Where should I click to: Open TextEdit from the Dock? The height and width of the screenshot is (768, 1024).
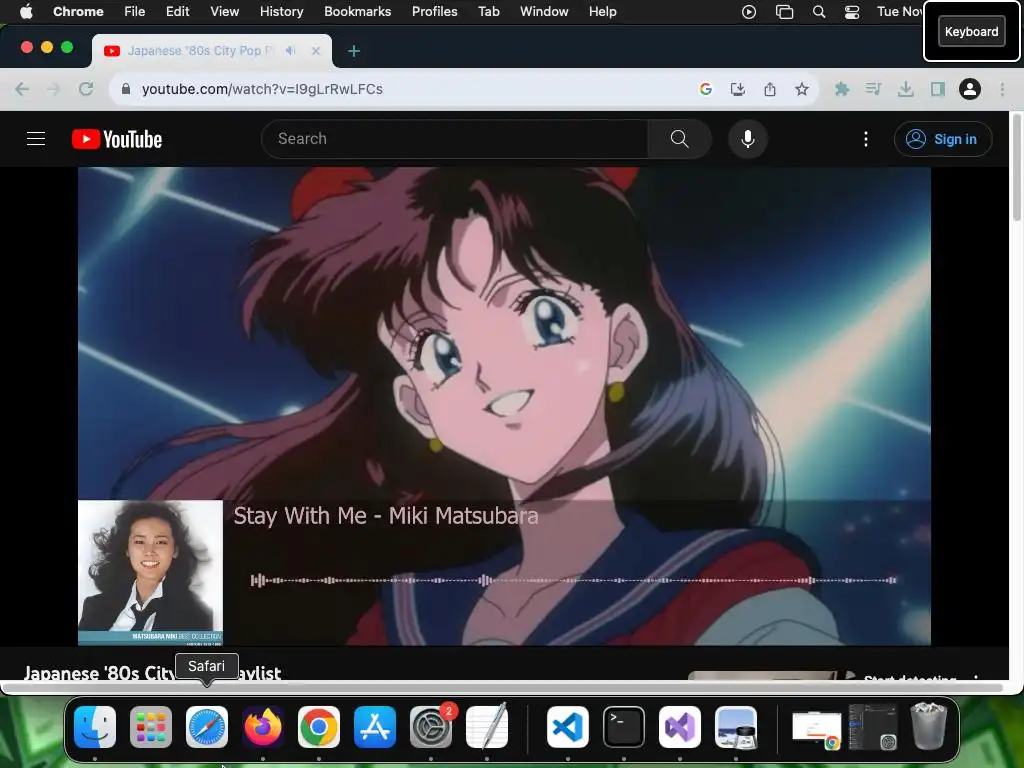point(487,726)
